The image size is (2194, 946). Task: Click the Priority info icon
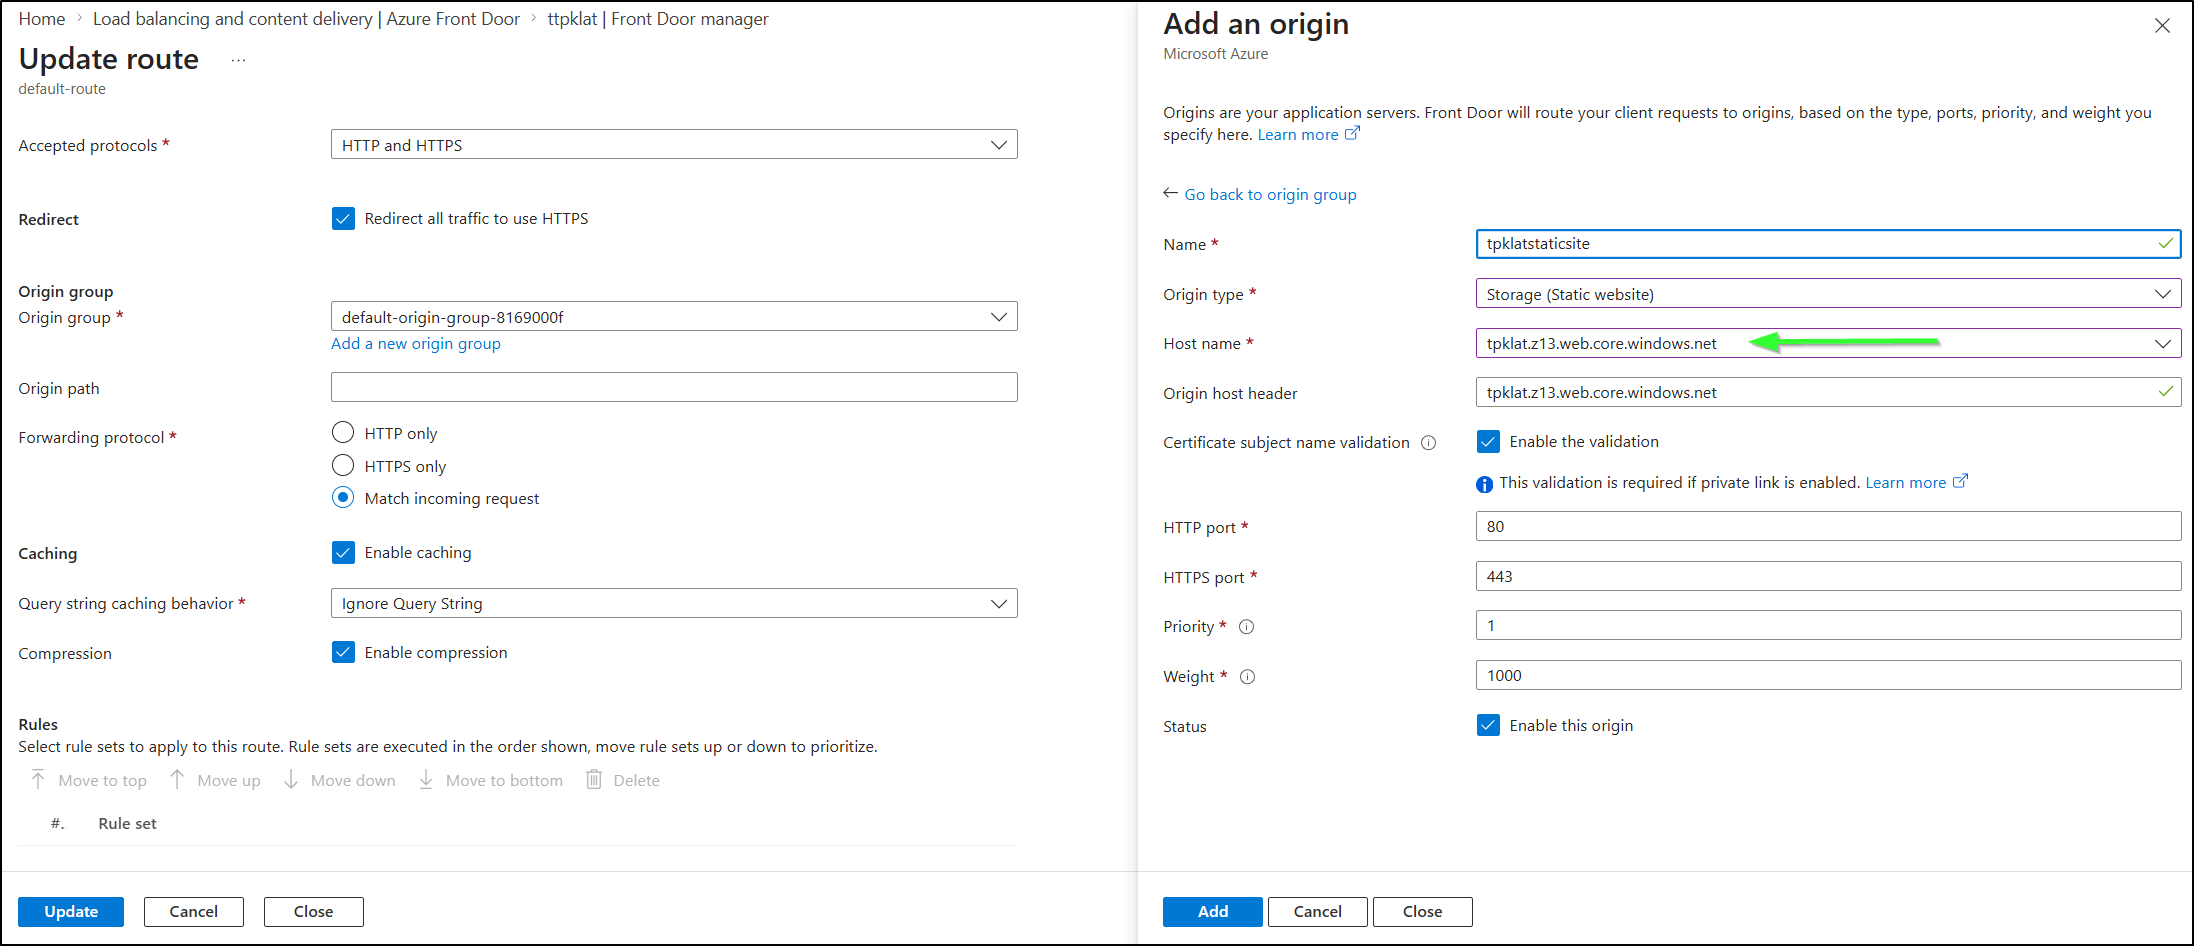[1246, 627]
